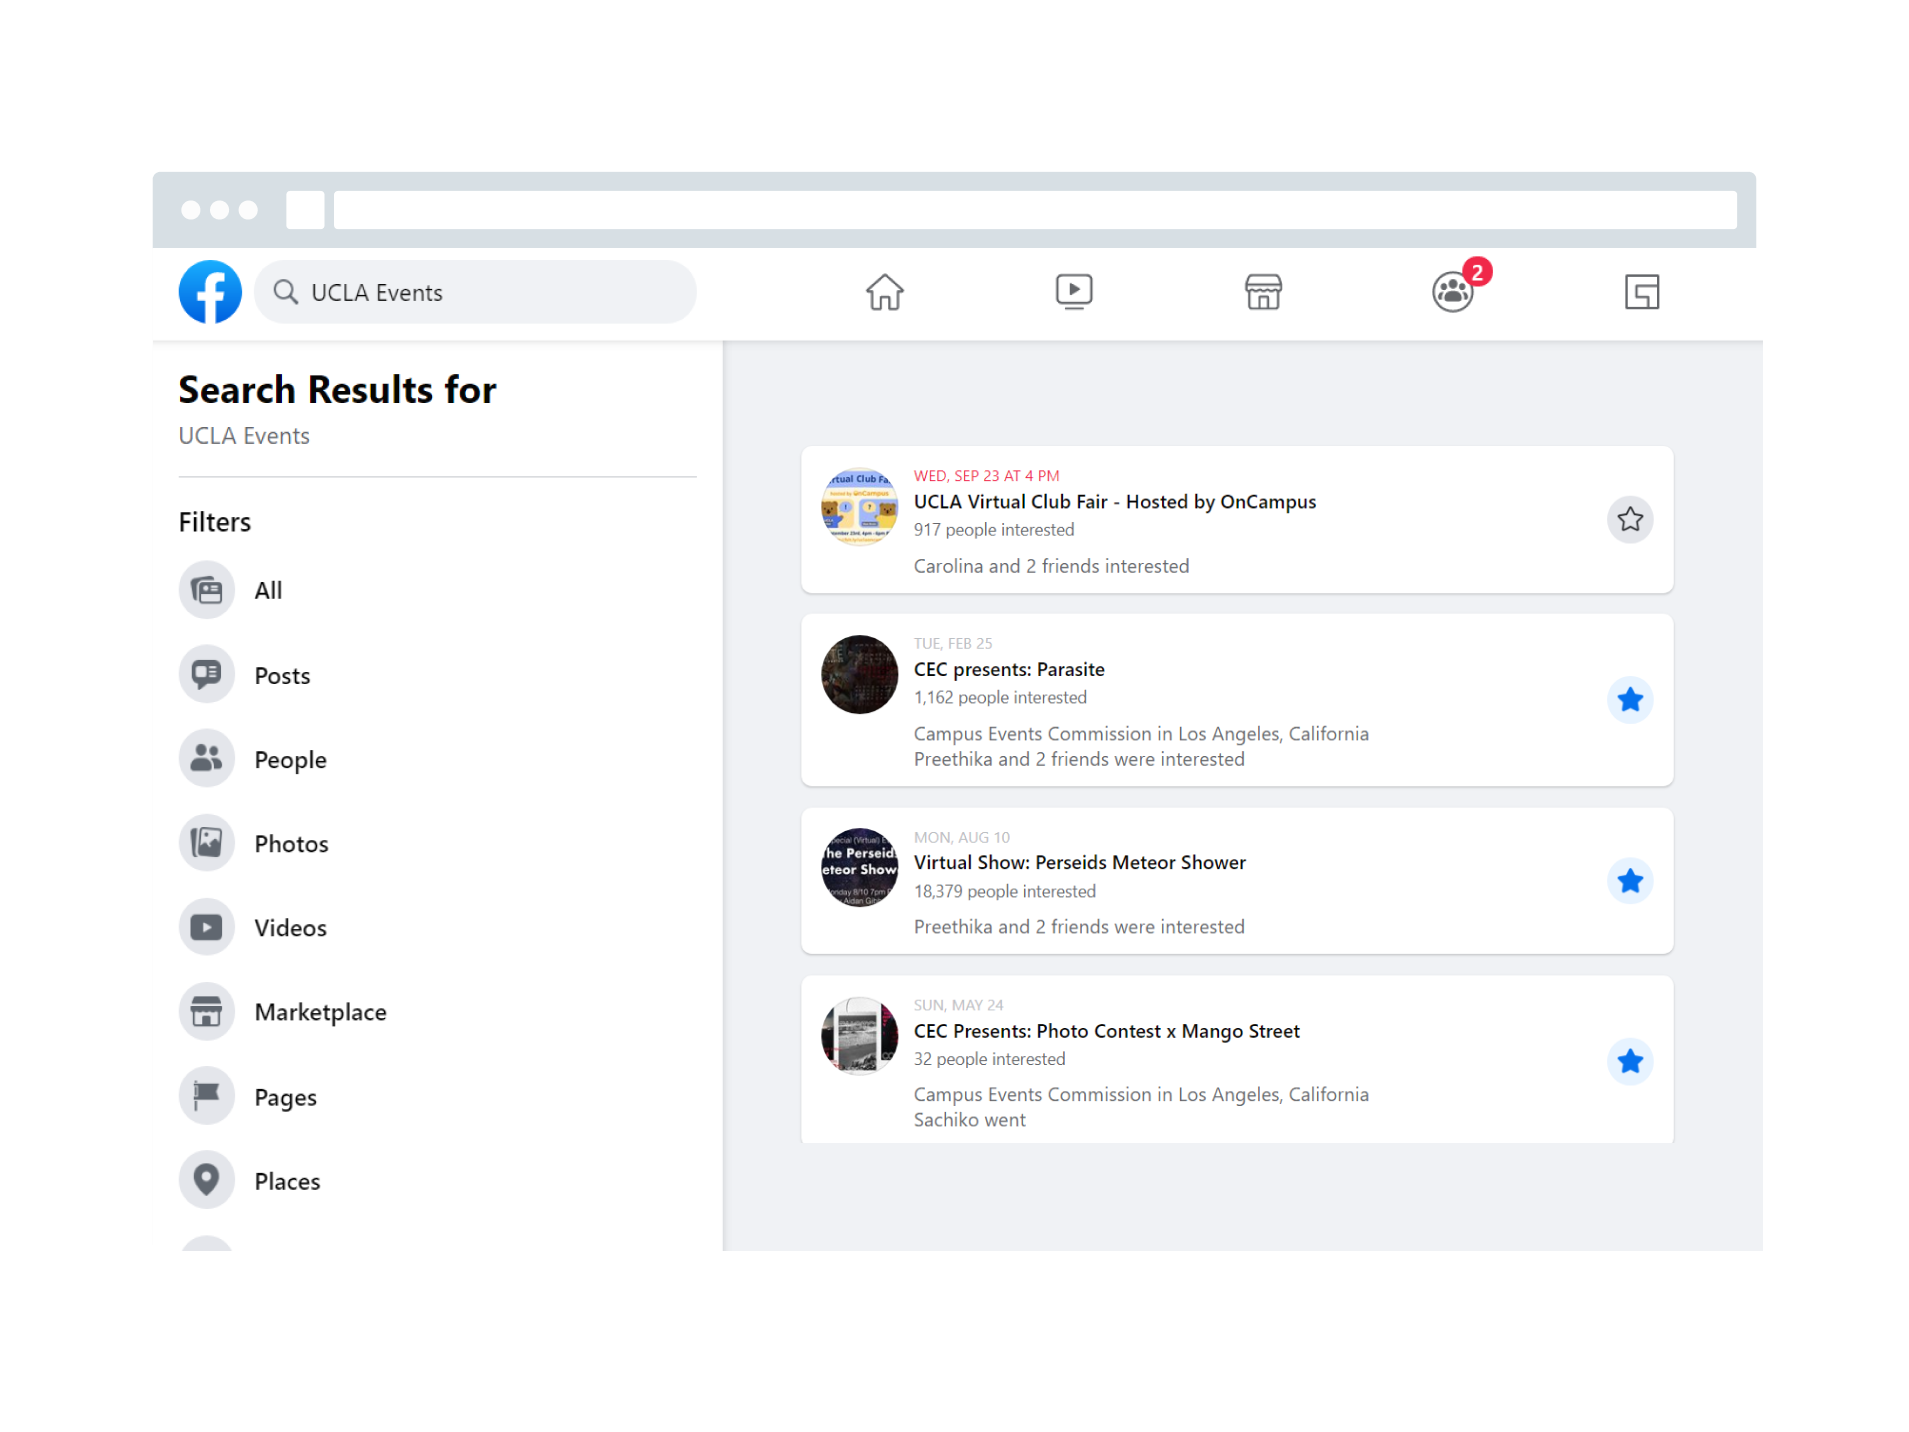Open the Groups icon with 2 notifications

(x=1453, y=292)
